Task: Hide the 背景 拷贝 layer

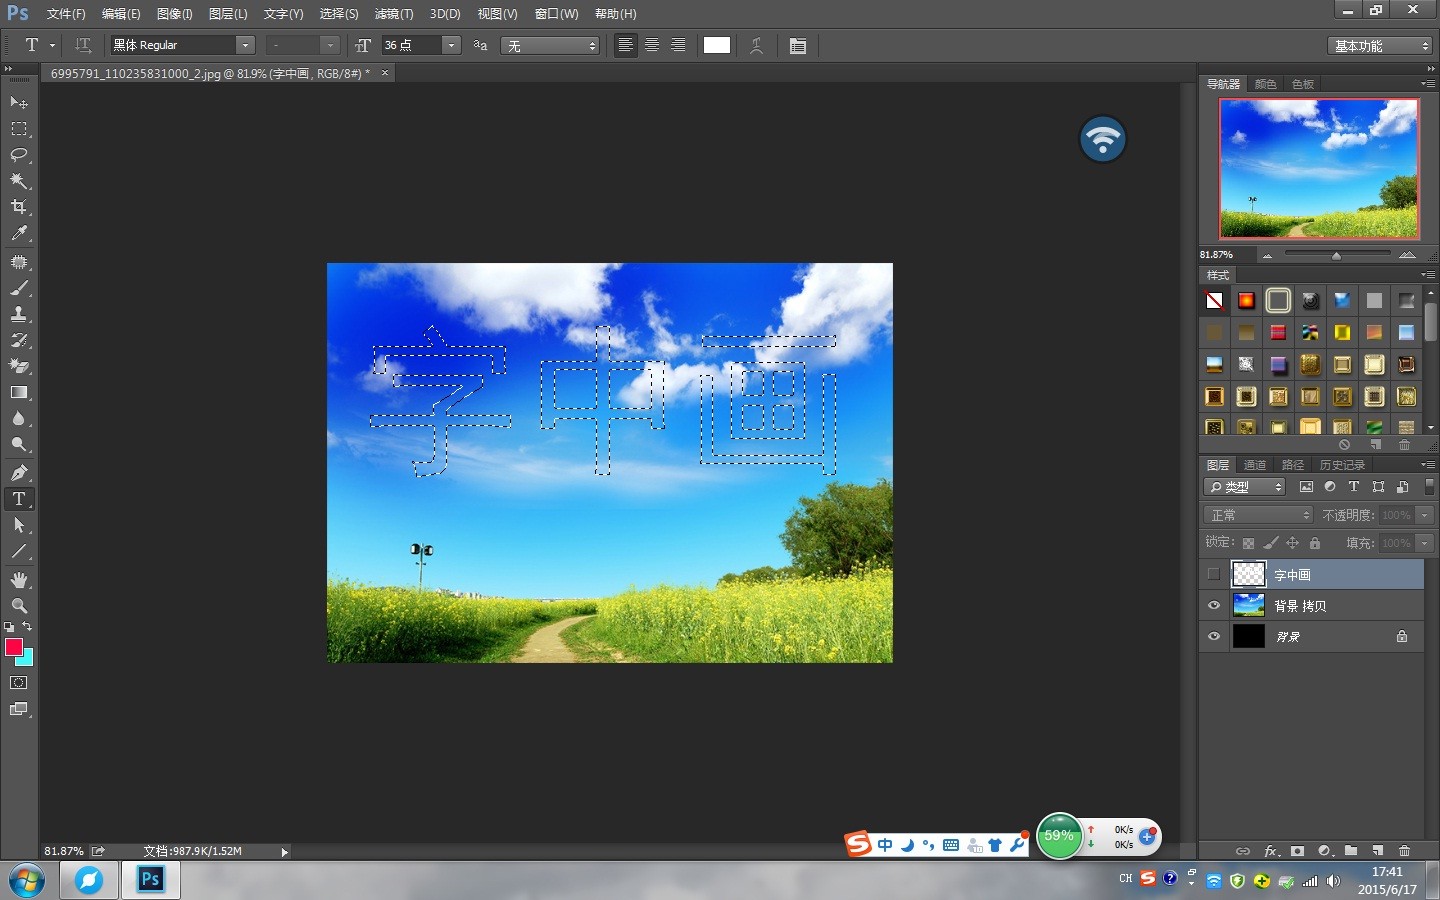Action: click(1214, 605)
